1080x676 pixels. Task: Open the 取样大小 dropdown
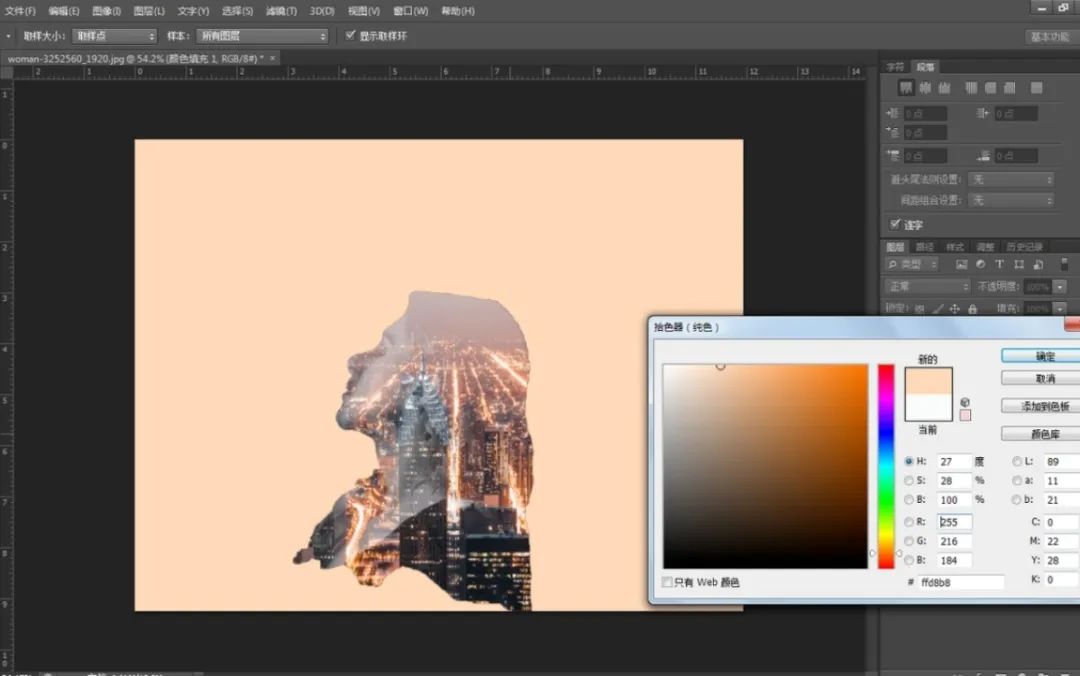(114, 36)
